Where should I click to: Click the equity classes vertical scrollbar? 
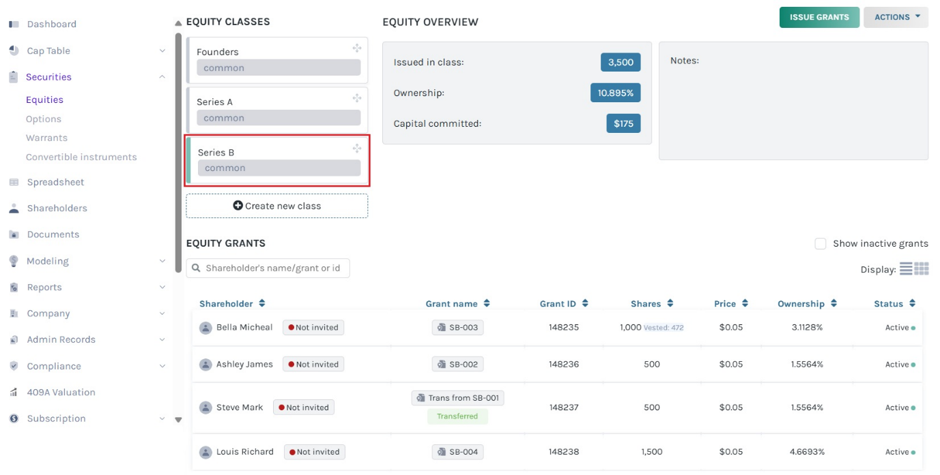click(x=178, y=153)
